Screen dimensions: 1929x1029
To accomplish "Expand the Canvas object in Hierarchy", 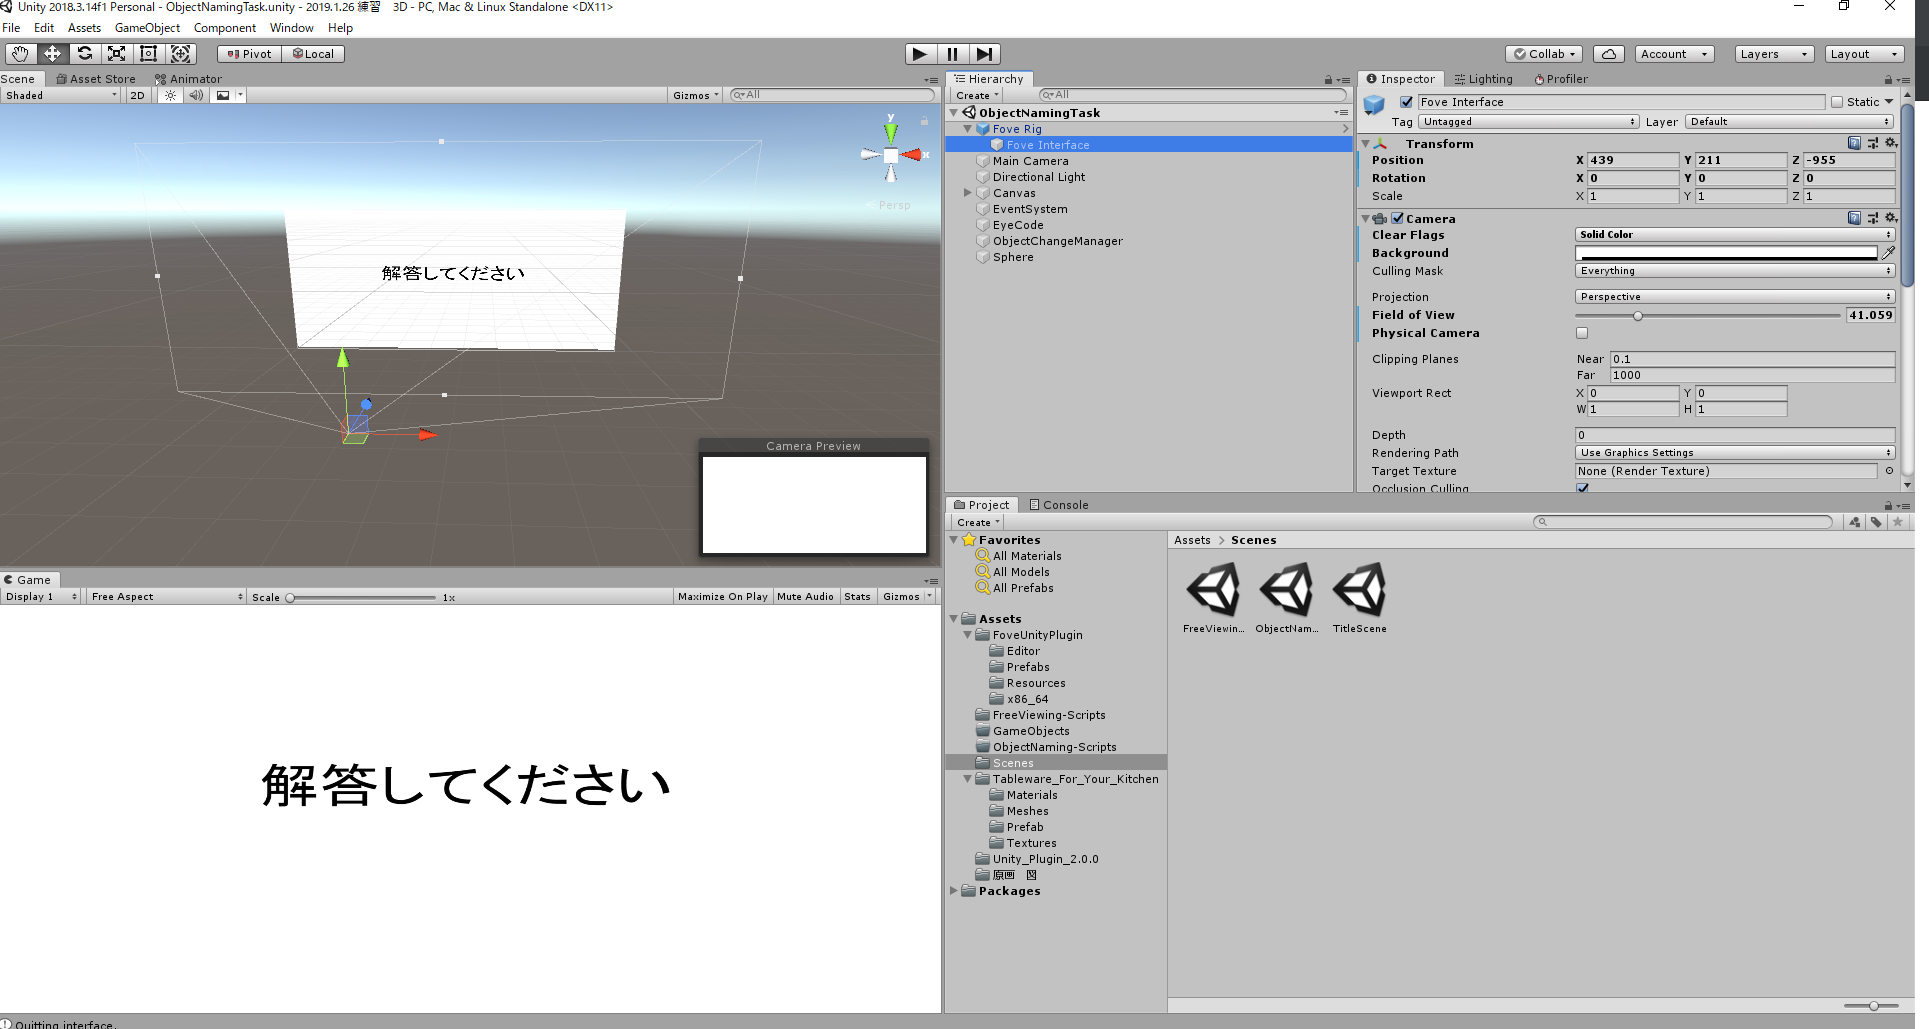I will tap(967, 193).
